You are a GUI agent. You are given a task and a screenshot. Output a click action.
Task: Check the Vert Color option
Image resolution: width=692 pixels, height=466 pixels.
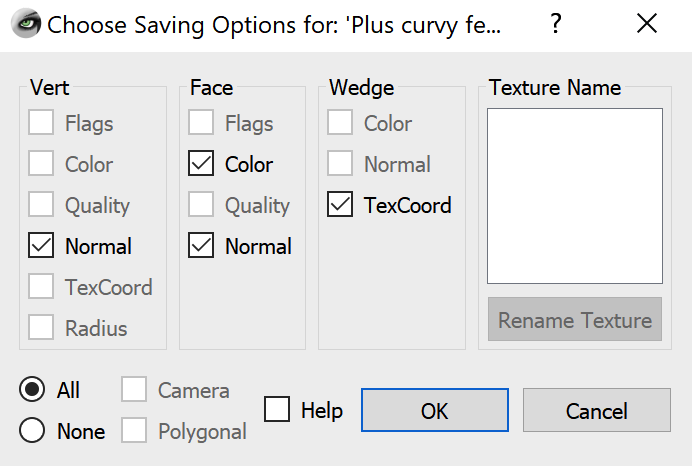(42, 165)
